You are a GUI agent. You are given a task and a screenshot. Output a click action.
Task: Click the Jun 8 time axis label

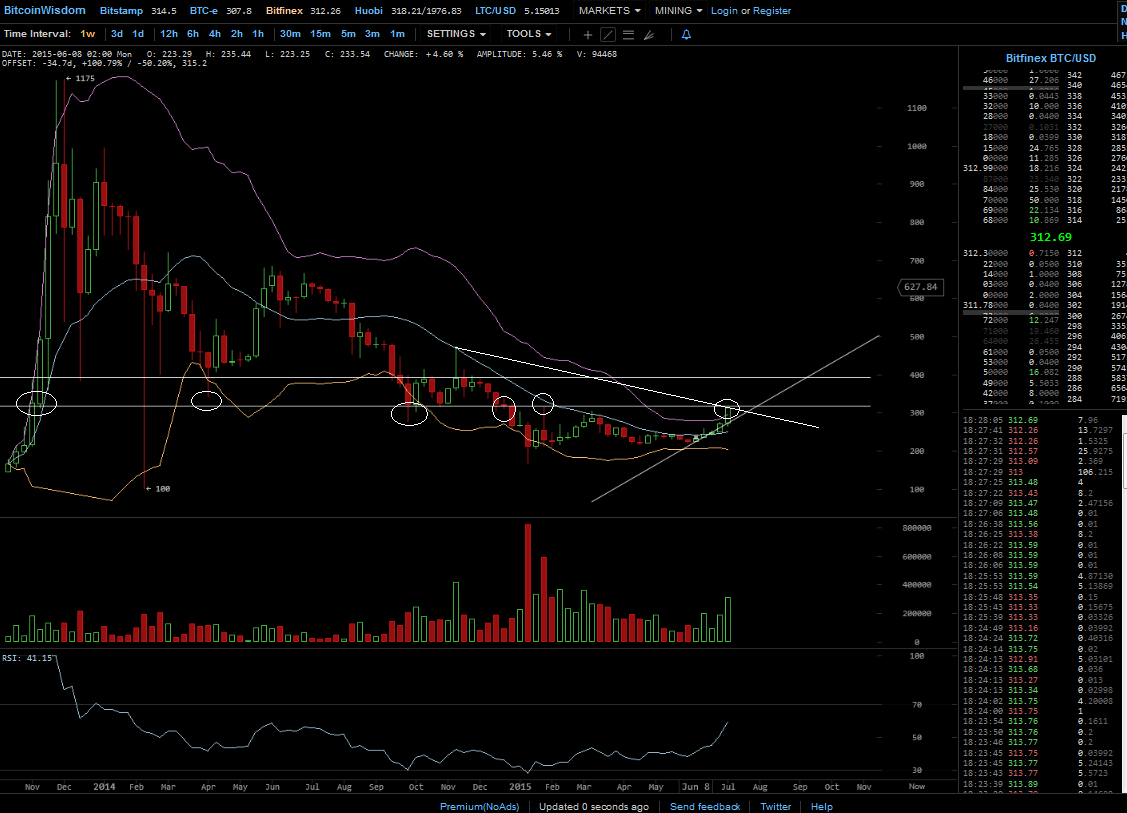(x=696, y=786)
